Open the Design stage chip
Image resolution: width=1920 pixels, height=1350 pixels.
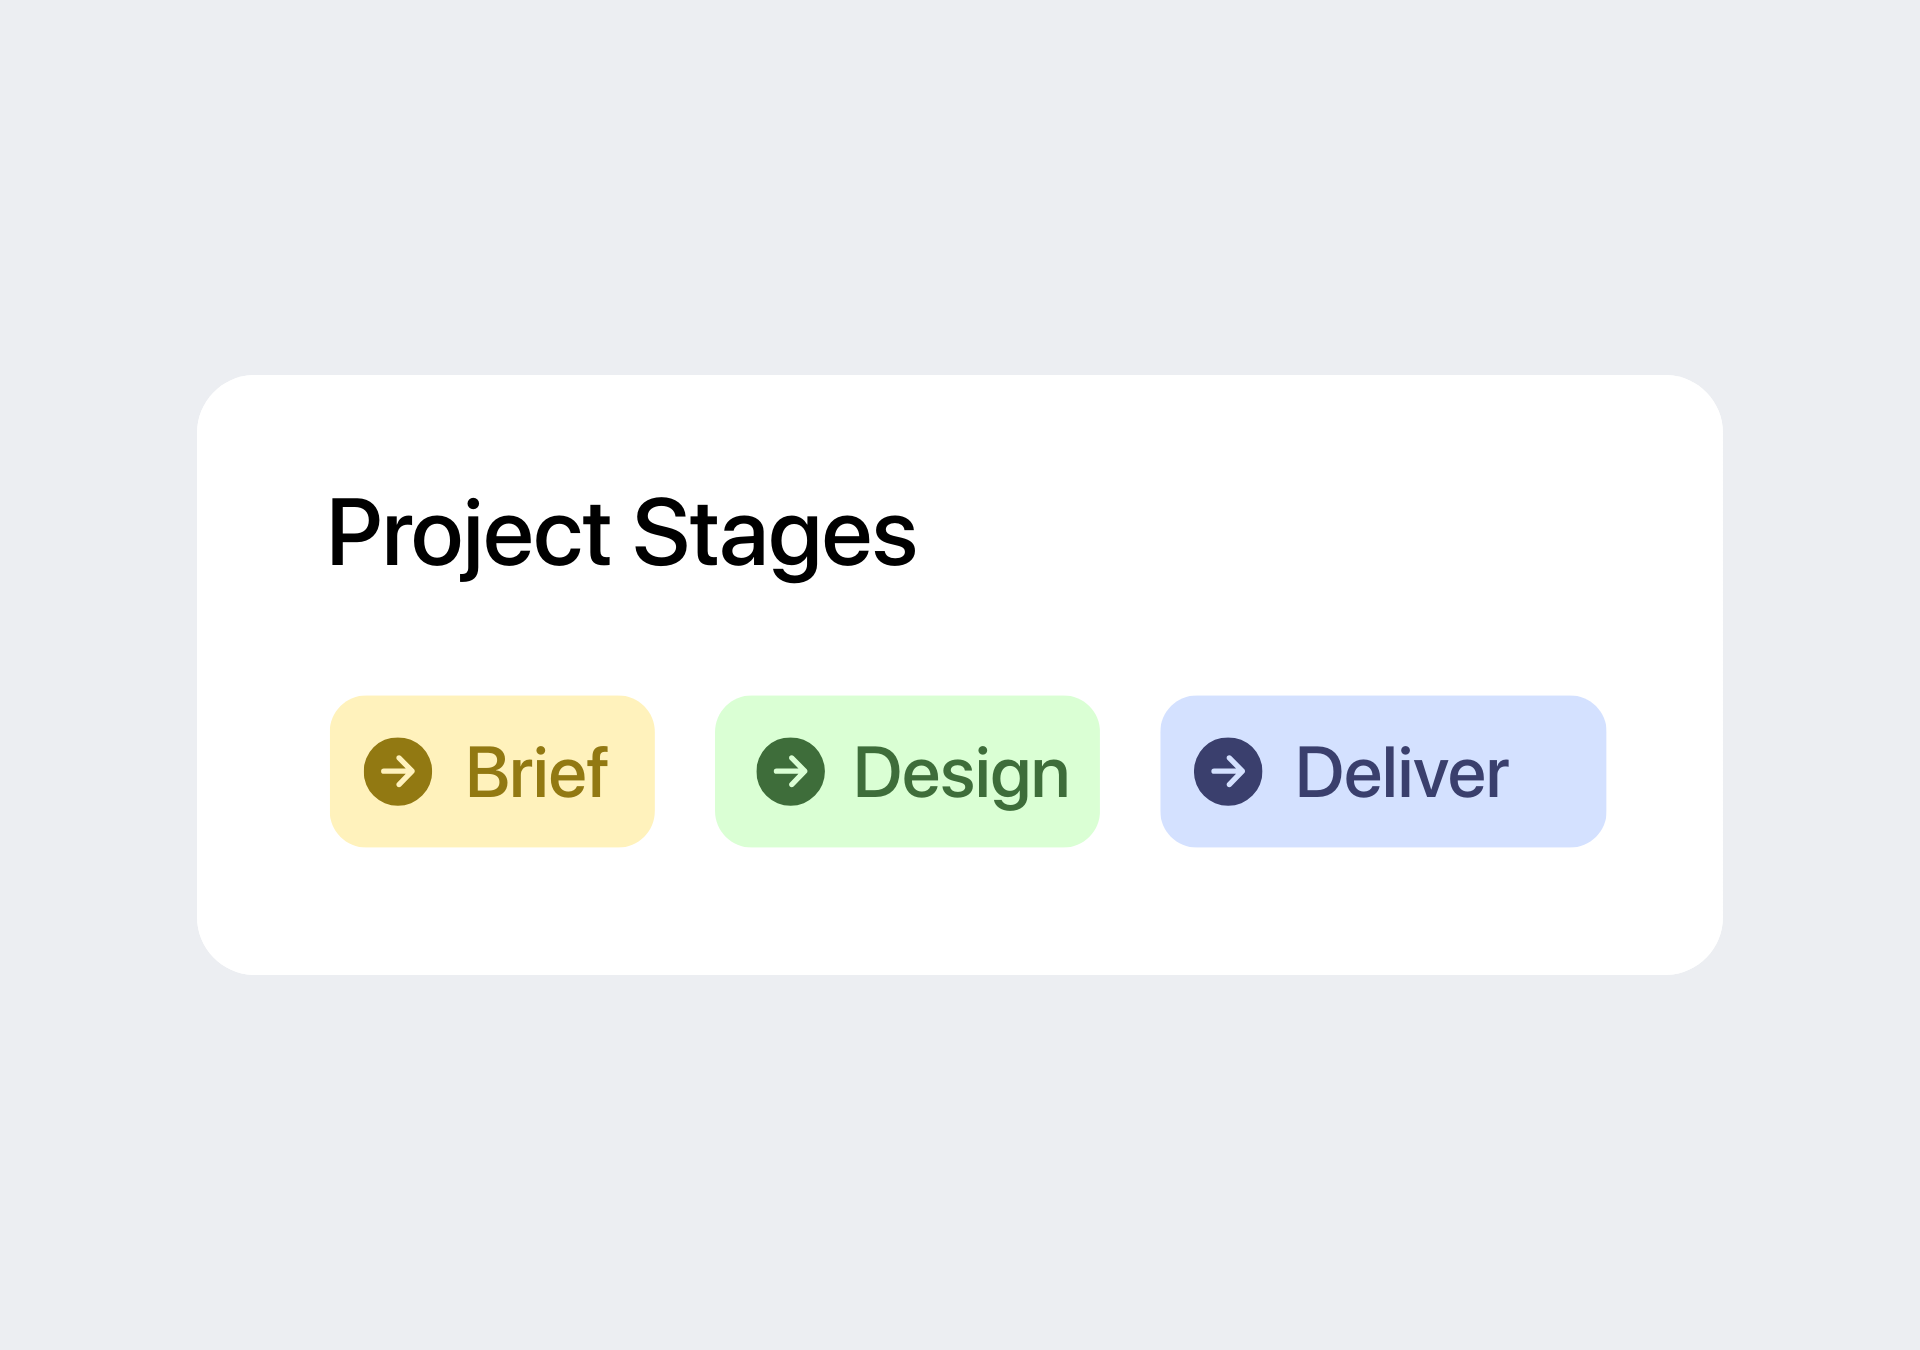[907, 772]
